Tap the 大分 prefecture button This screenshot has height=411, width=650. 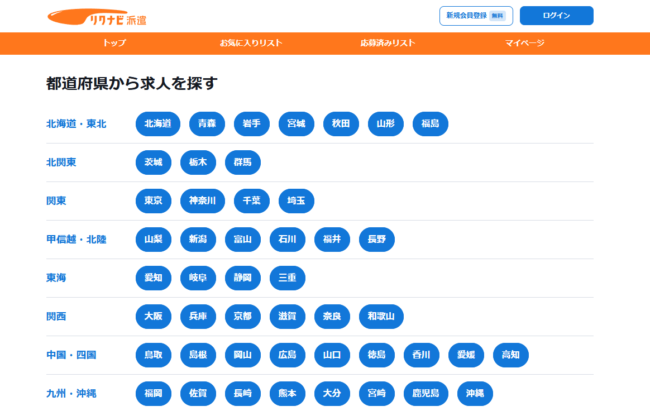pos(332,393)
